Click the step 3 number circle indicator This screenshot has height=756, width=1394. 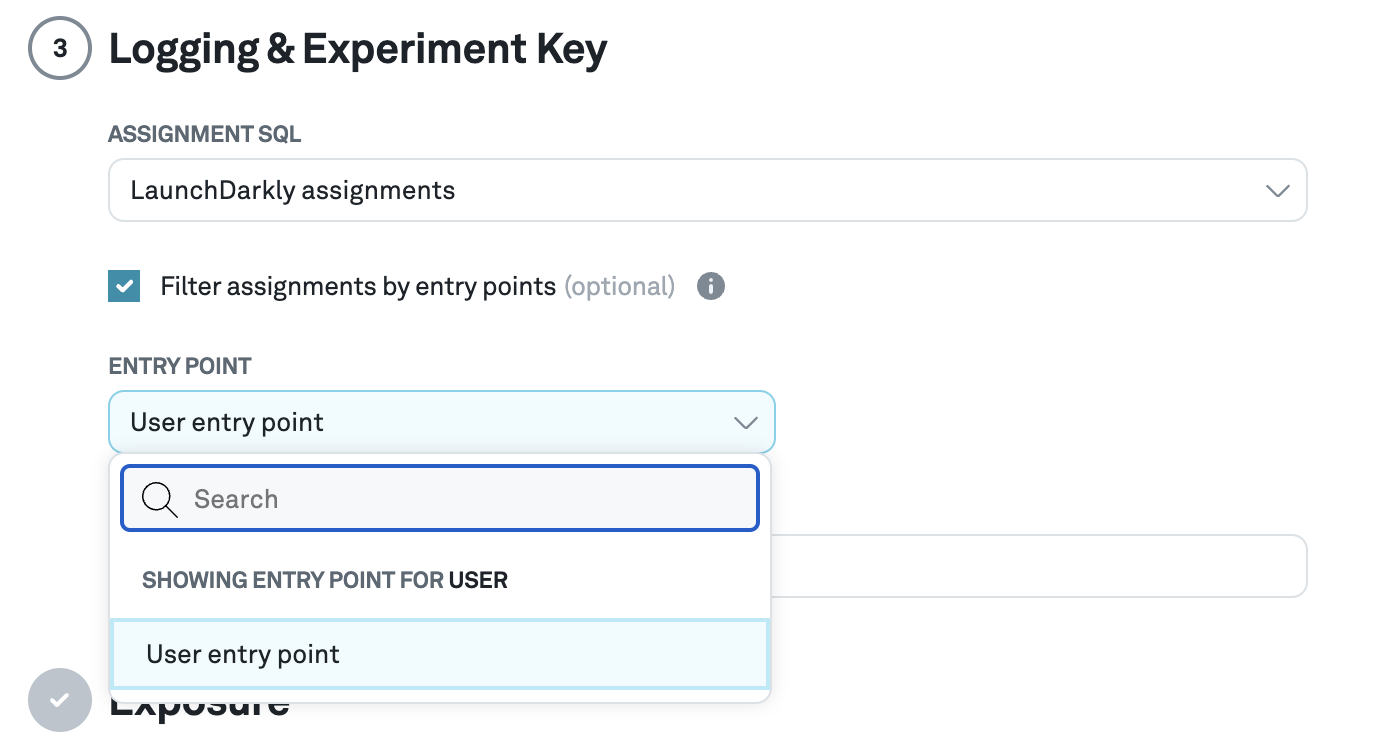[x=59, y=47]
